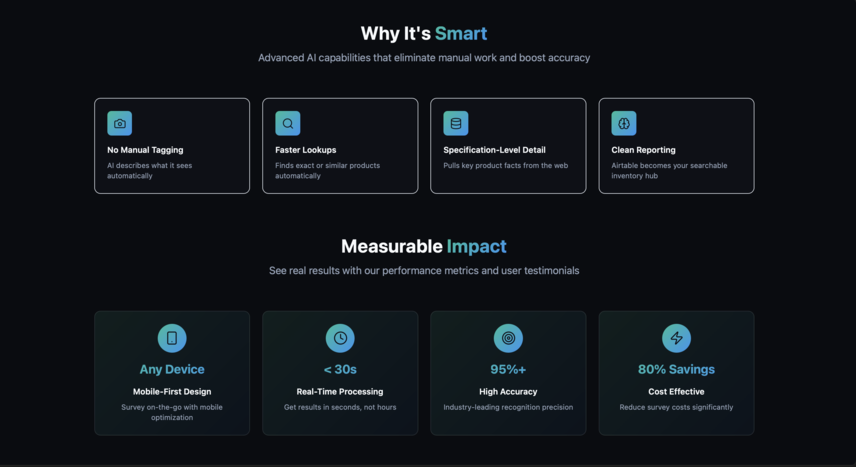This screenshot has width=856, height=467.
Task: Click the target icon above 95%+
Action: tap(508, 338)
